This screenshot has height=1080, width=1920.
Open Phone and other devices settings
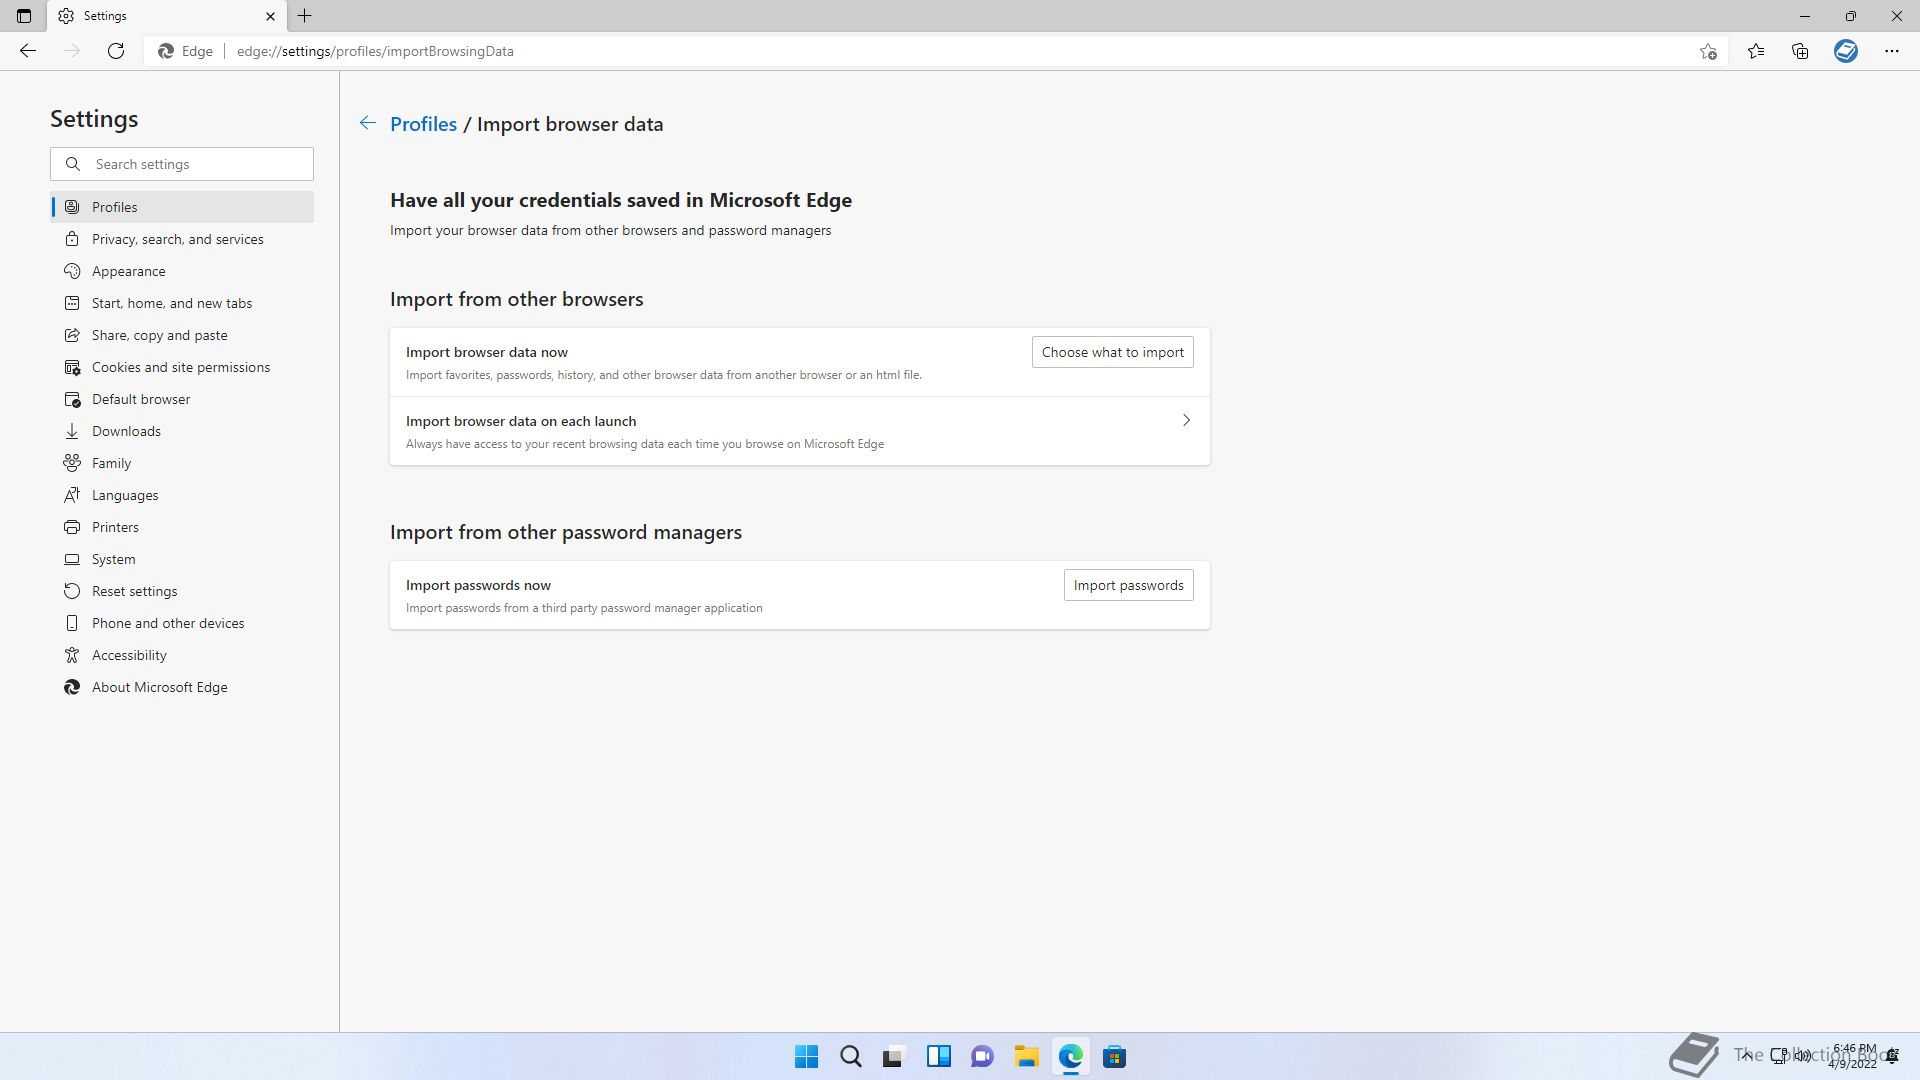182,623
